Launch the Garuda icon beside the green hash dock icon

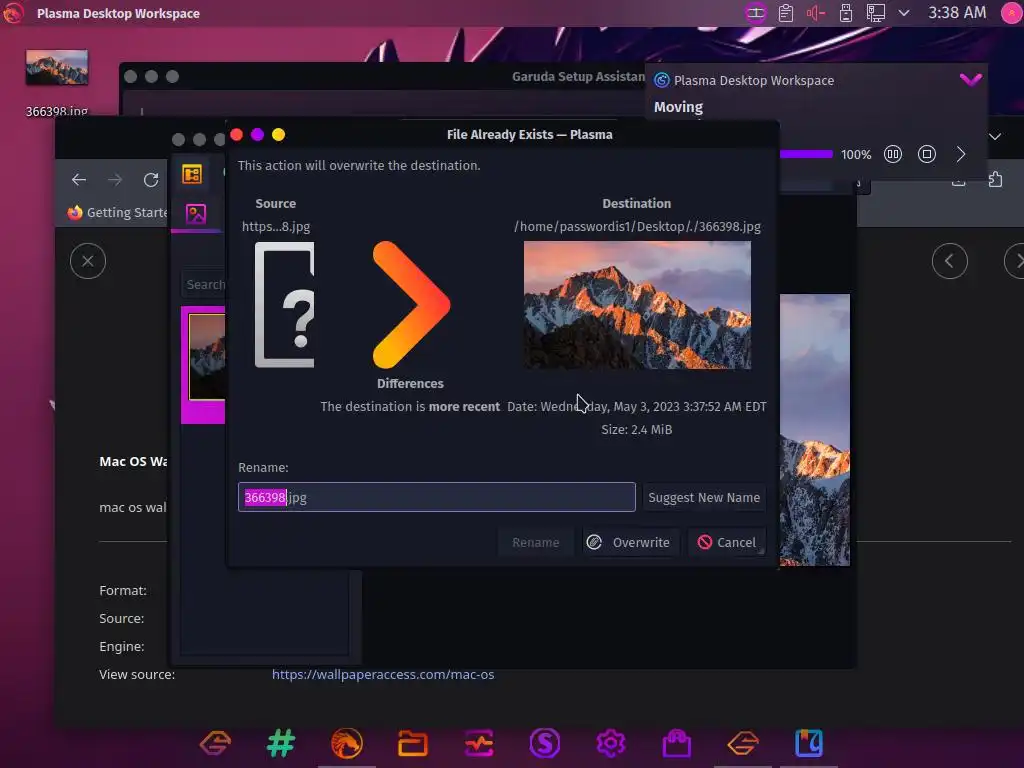click(x=216, y=743)
